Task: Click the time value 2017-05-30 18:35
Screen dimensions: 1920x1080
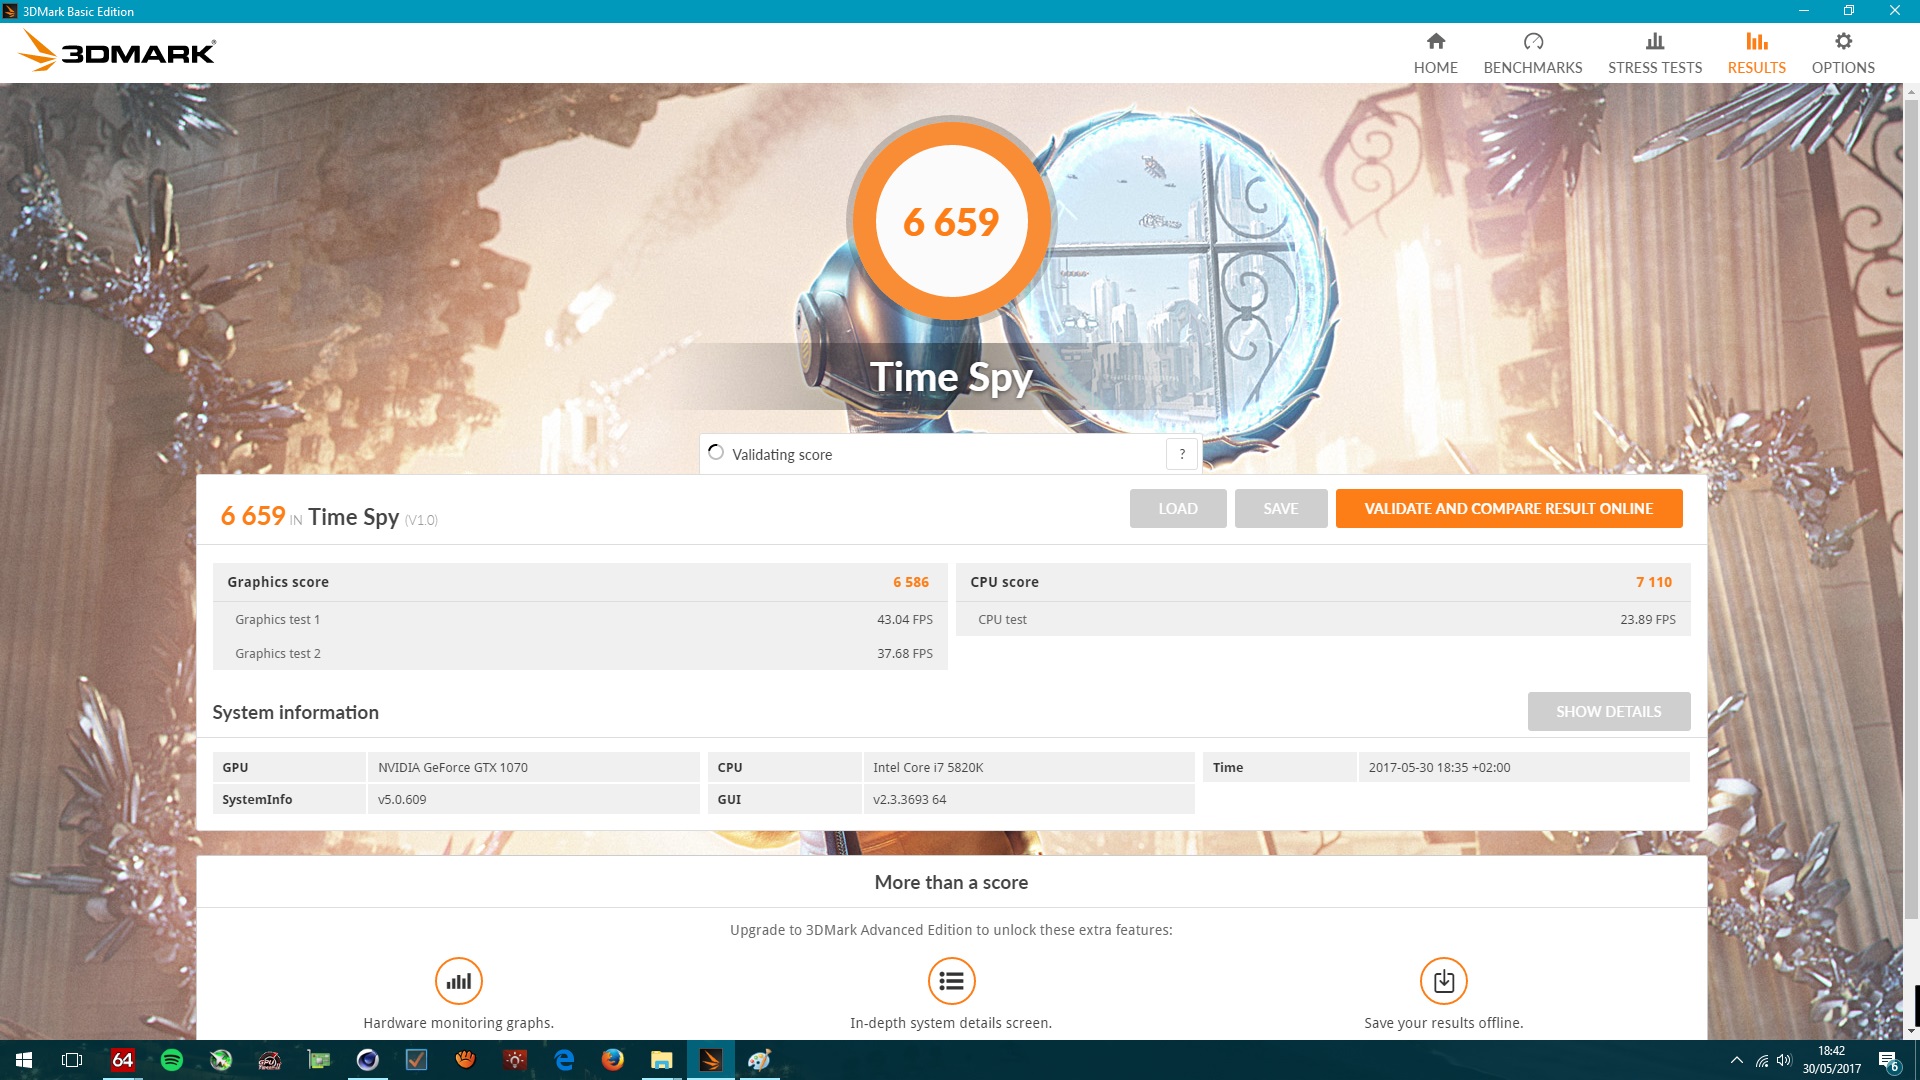Action: pyautogui.click(x=1438, y=767)
